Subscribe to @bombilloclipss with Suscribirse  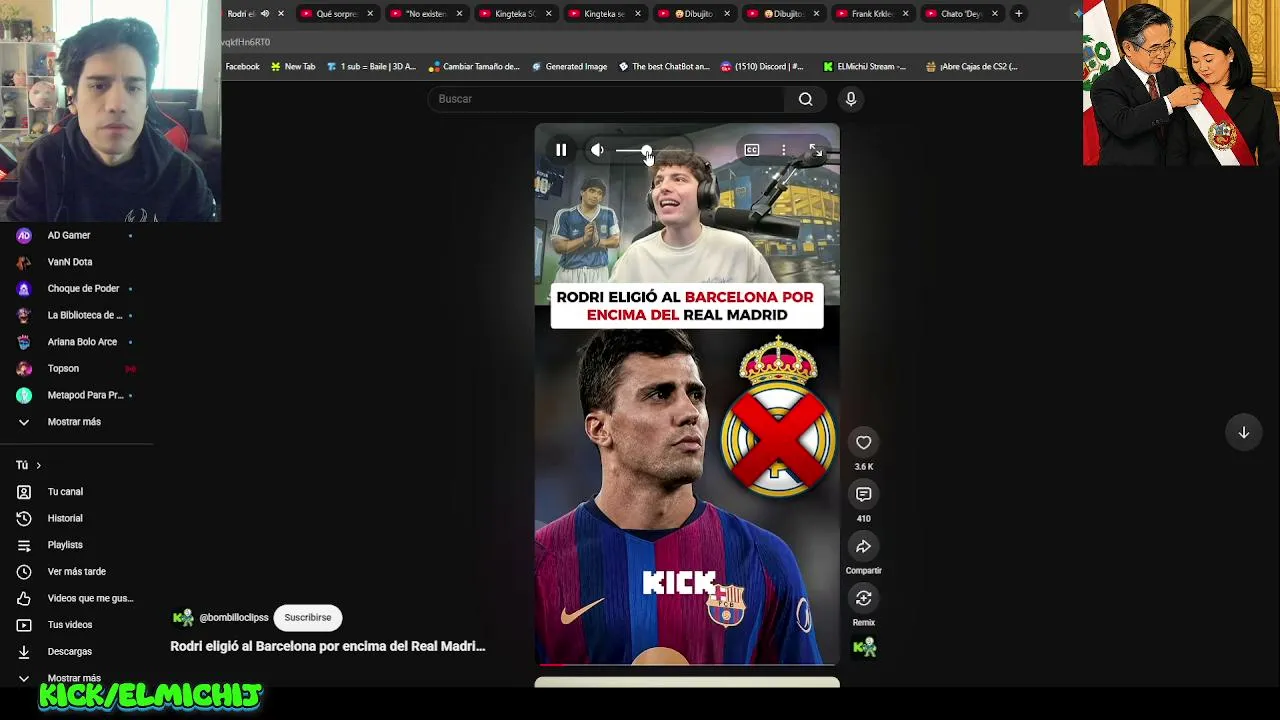(x=308, y=618)
